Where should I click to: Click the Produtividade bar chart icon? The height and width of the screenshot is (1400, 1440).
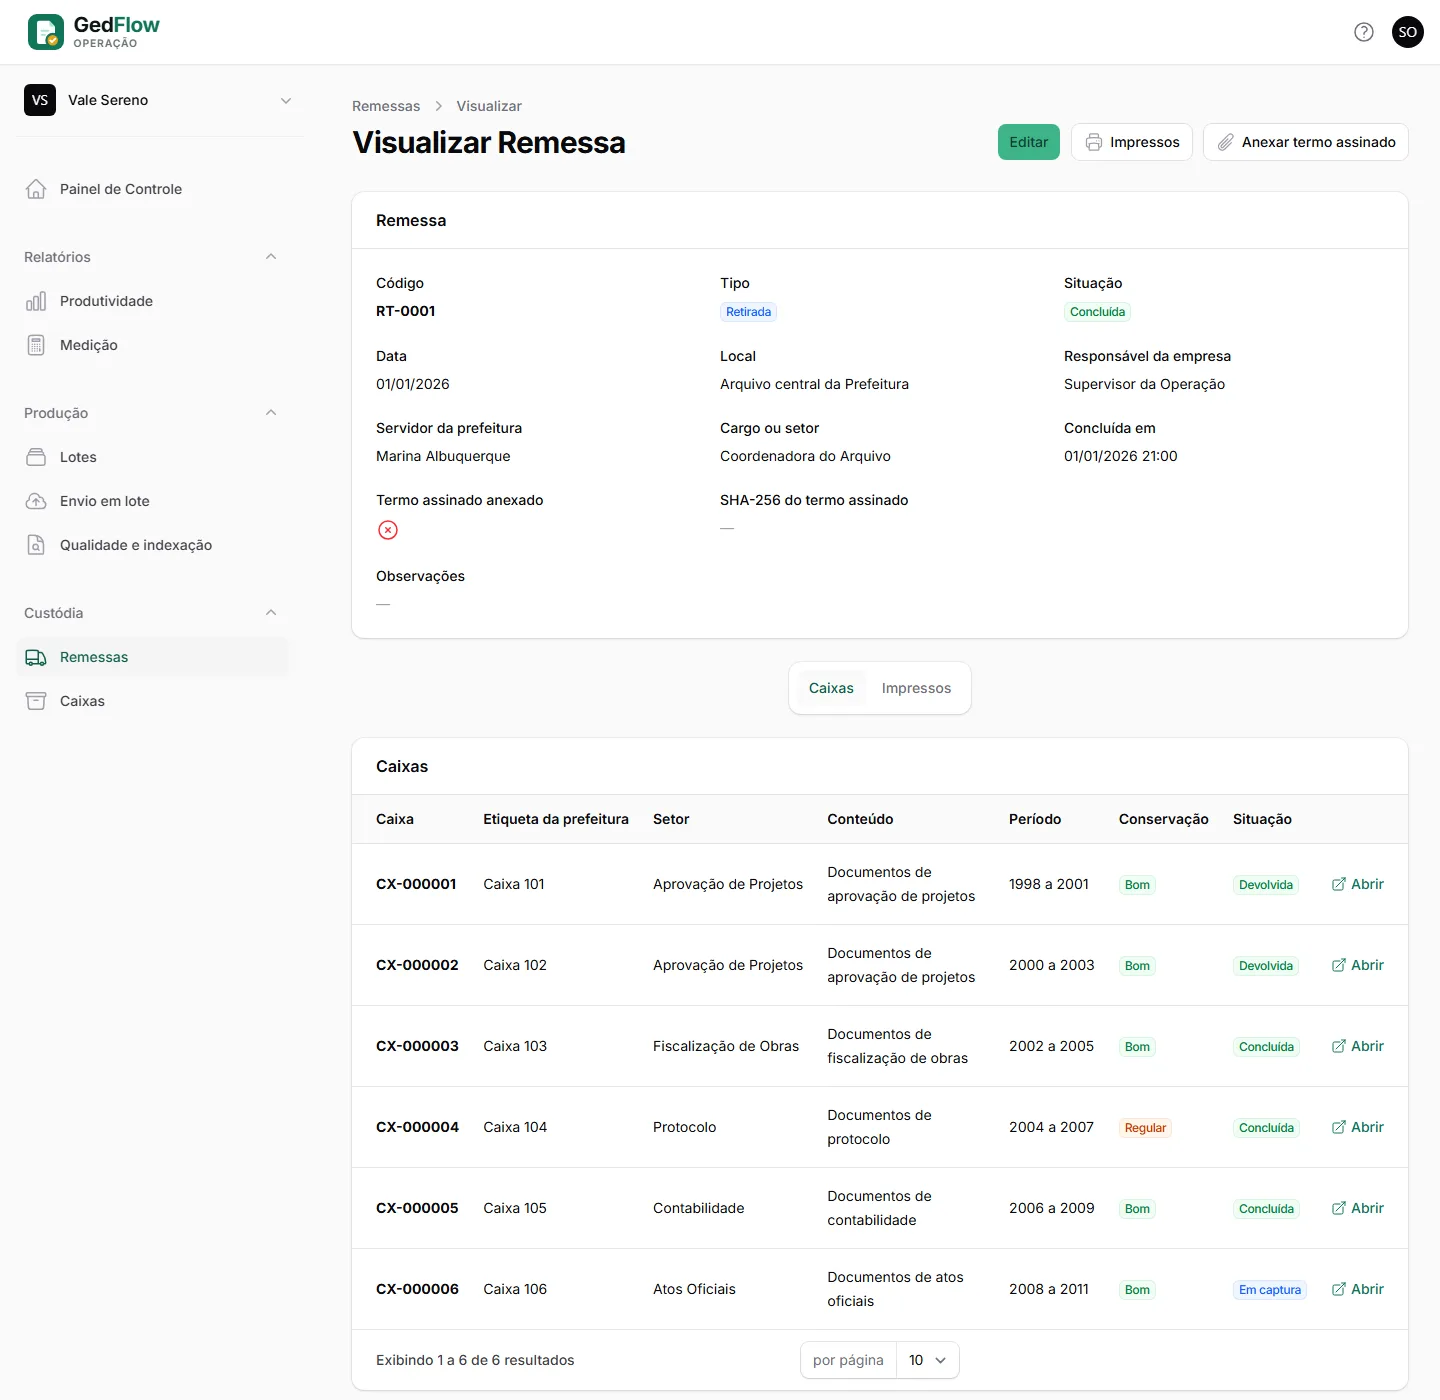(x=36, y=301)
